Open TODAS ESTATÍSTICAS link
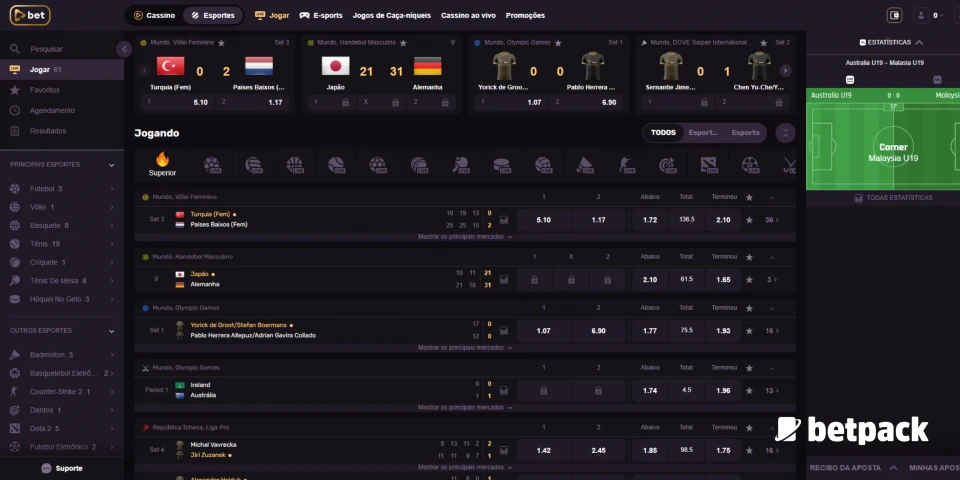Viewport: 960px width, 480px height. point(893,198)
